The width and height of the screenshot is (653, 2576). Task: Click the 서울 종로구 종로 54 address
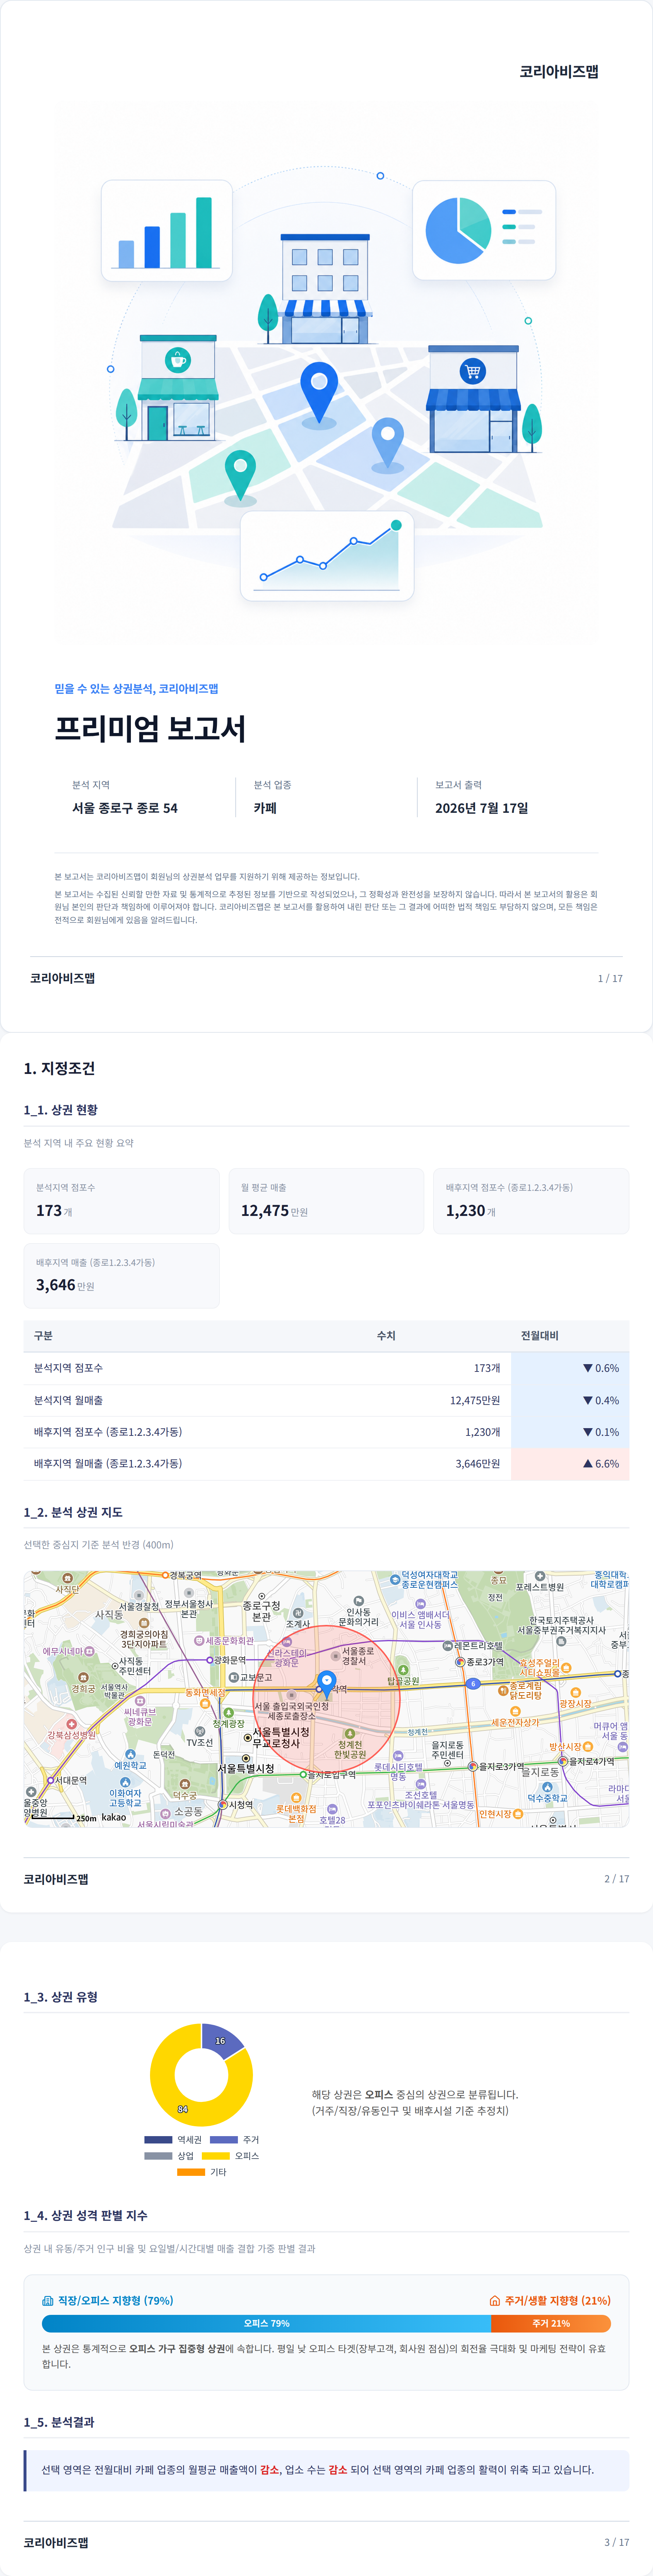(125, 808)
